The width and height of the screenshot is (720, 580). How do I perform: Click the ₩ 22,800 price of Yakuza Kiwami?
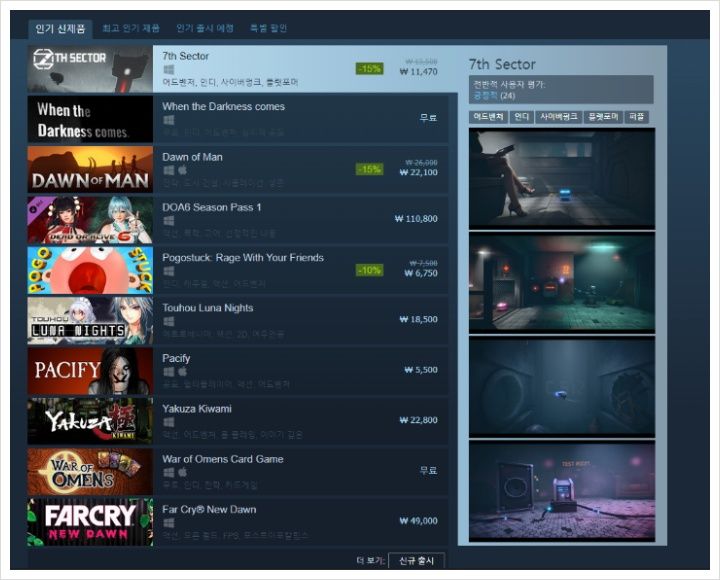click(x=418, y=420)
